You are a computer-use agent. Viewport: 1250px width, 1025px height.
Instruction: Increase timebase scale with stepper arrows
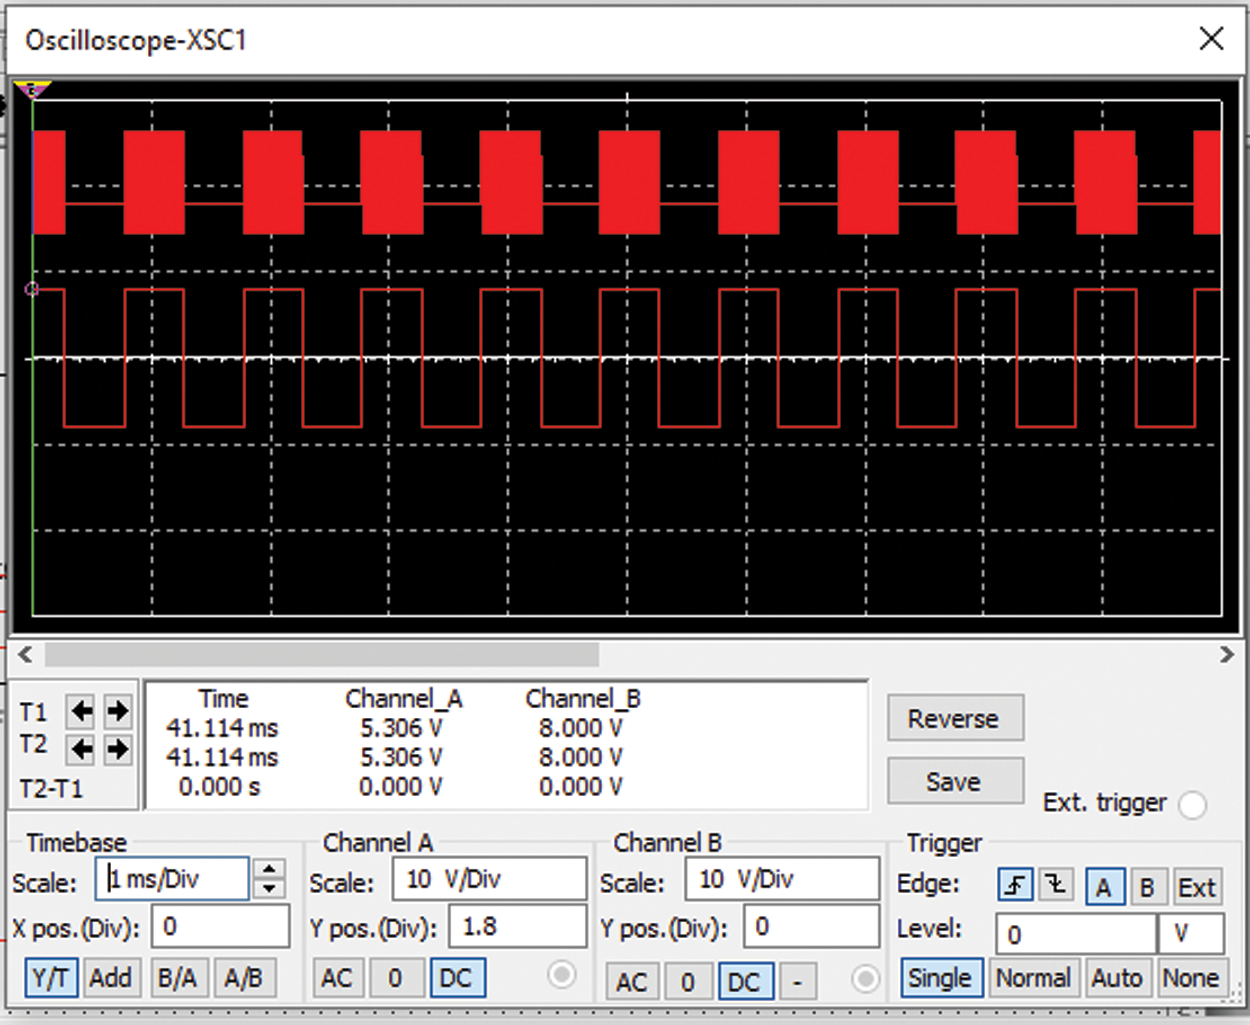269,869
